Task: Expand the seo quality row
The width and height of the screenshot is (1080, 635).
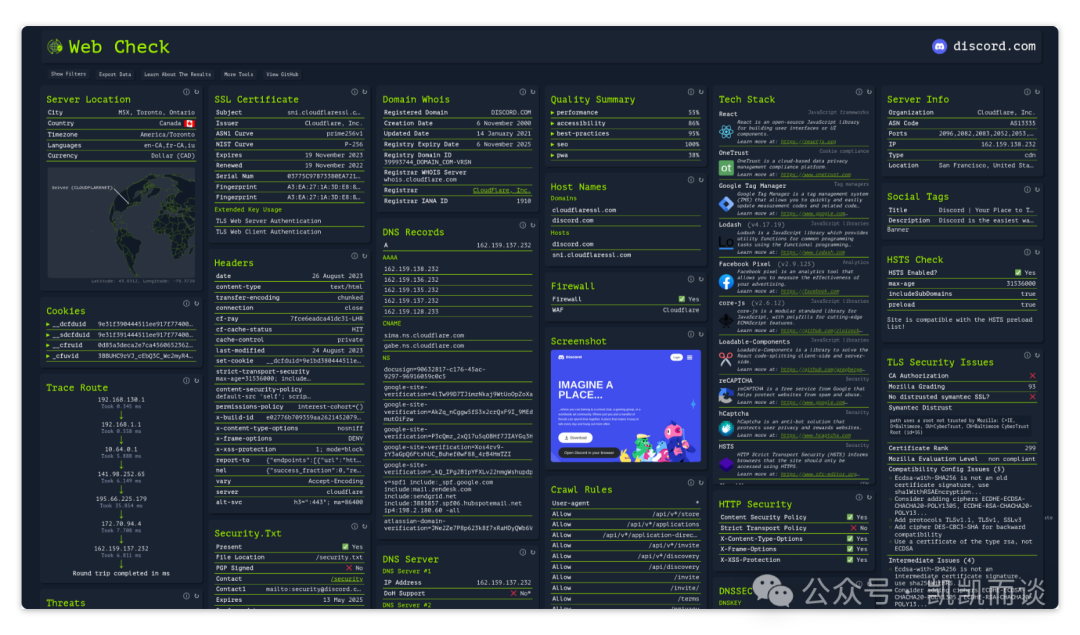Action: pyautogui.click(x=625, y=145)
